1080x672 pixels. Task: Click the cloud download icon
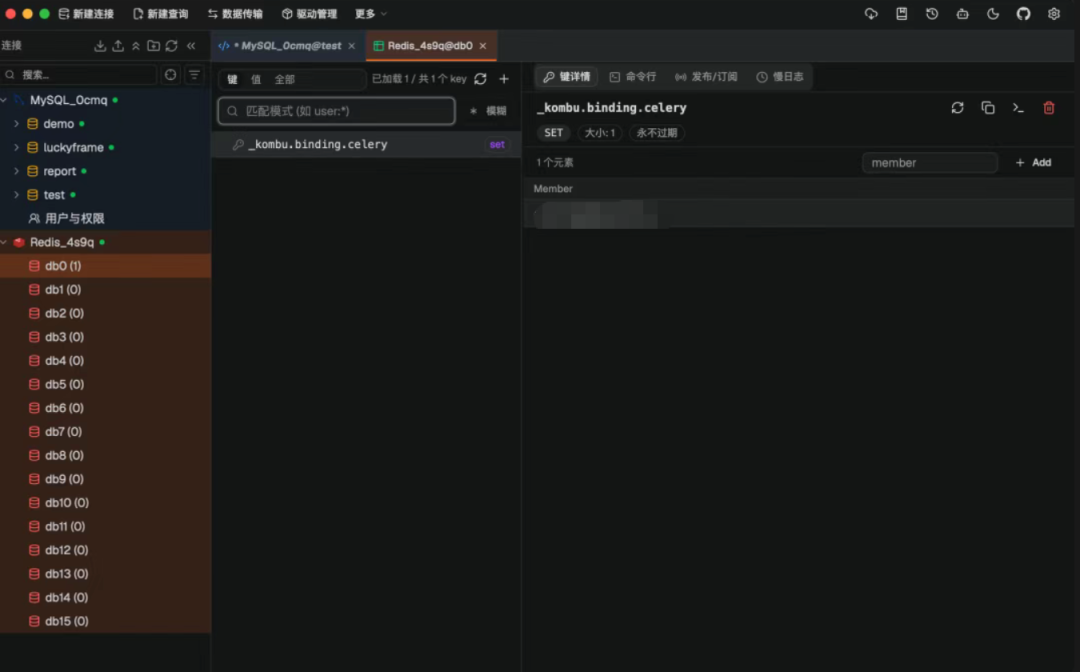click(x=871, y=14)
